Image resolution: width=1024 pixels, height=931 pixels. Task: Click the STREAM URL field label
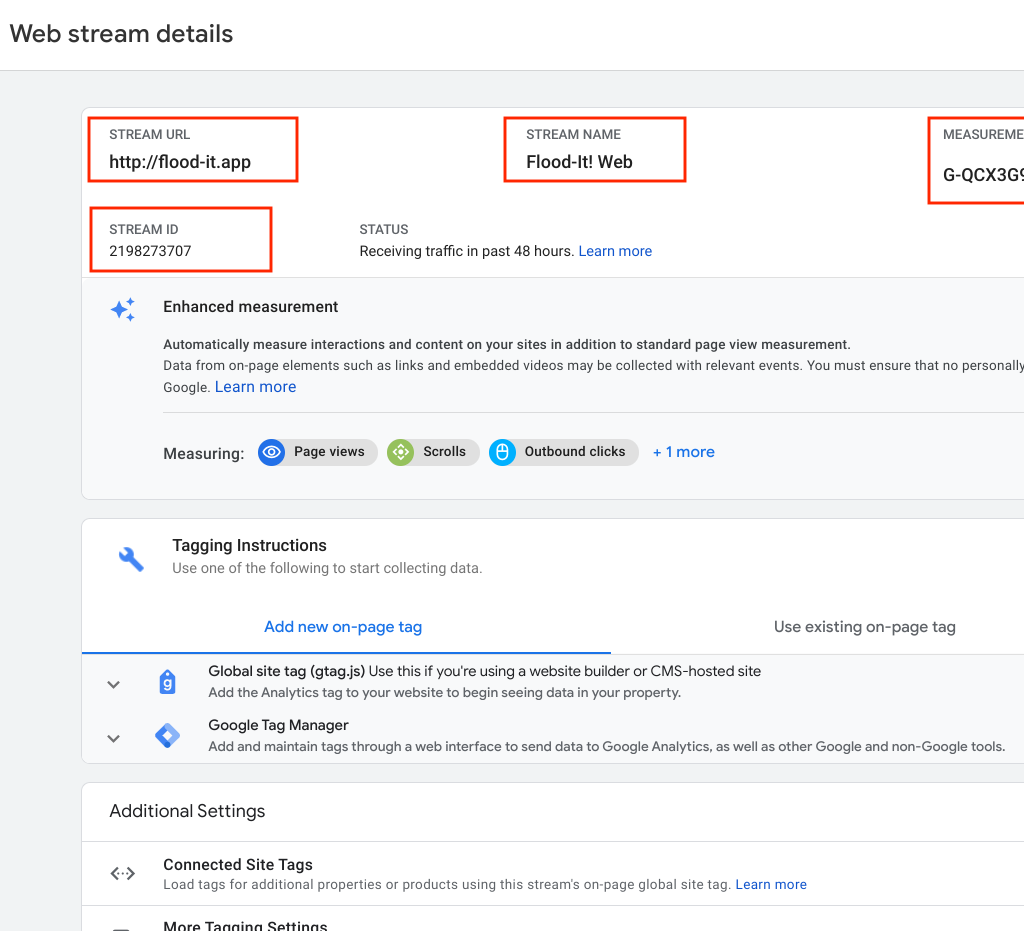(149, 134)
